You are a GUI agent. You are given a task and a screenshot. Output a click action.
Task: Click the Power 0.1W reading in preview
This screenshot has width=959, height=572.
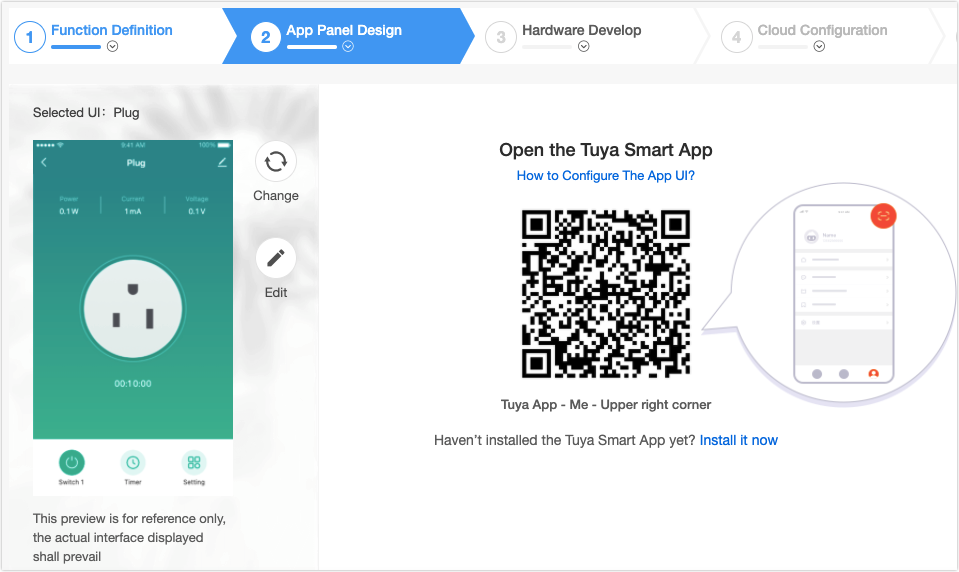(x=69, y=206)
